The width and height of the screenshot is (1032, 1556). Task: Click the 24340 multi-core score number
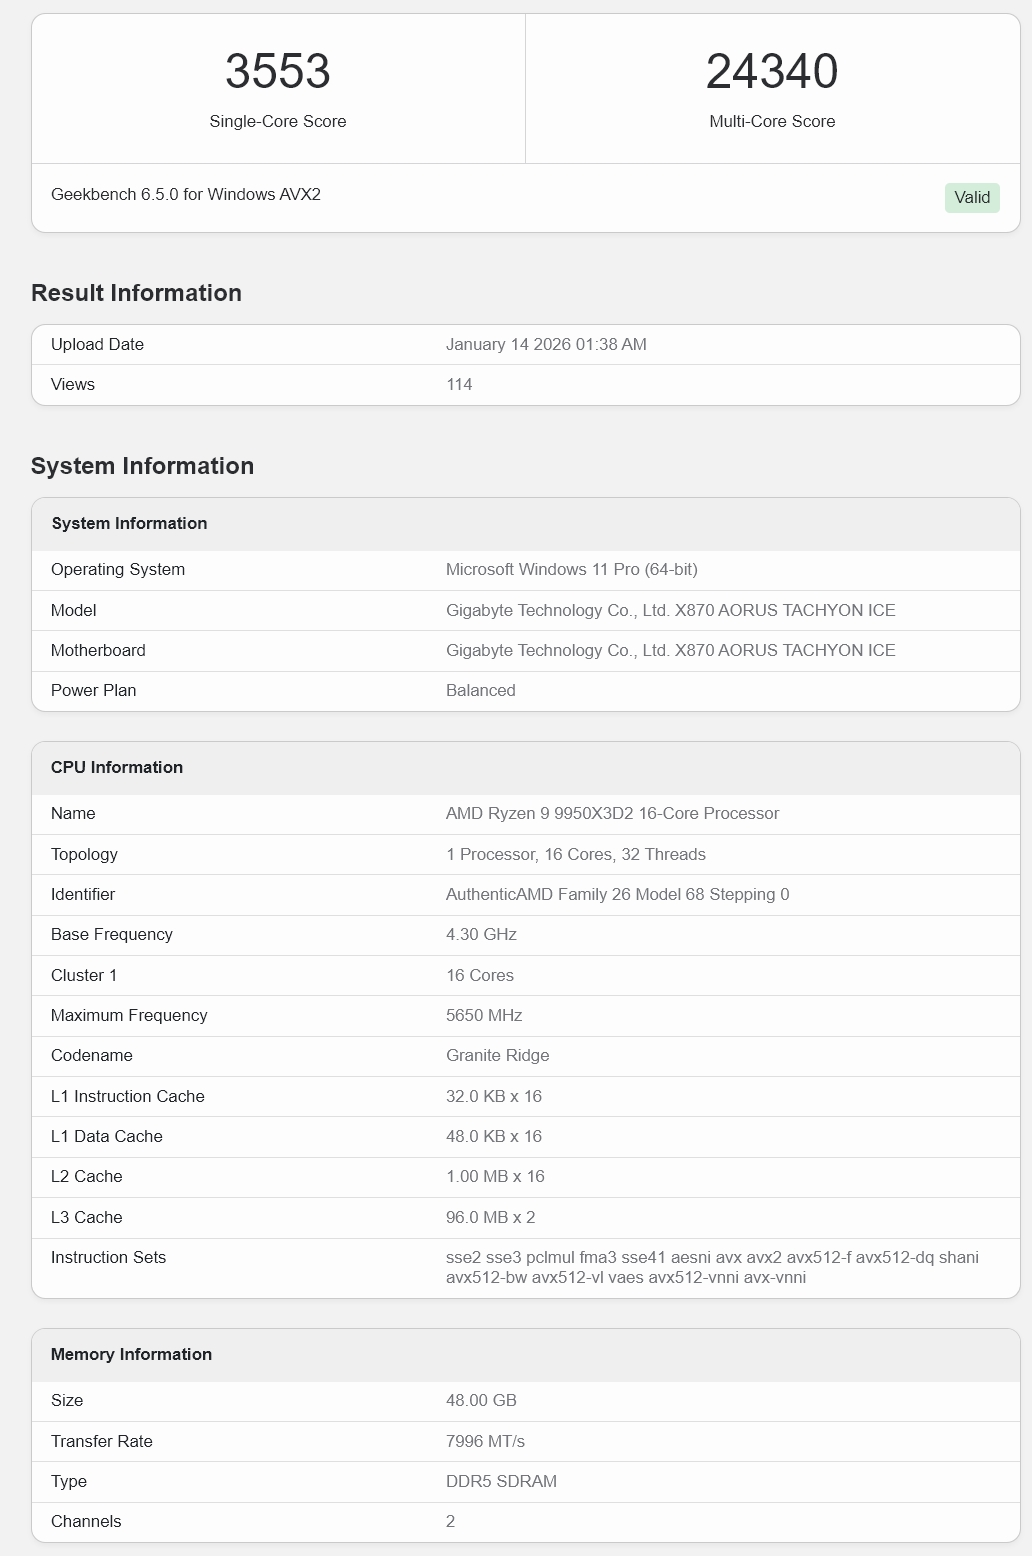(771, 71)
